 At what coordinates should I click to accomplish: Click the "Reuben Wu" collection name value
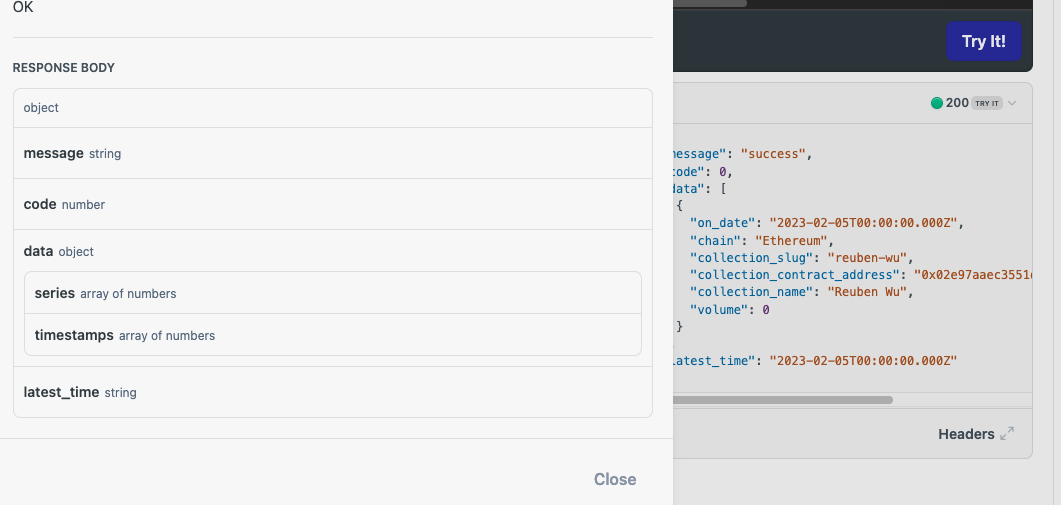[867, 292]
